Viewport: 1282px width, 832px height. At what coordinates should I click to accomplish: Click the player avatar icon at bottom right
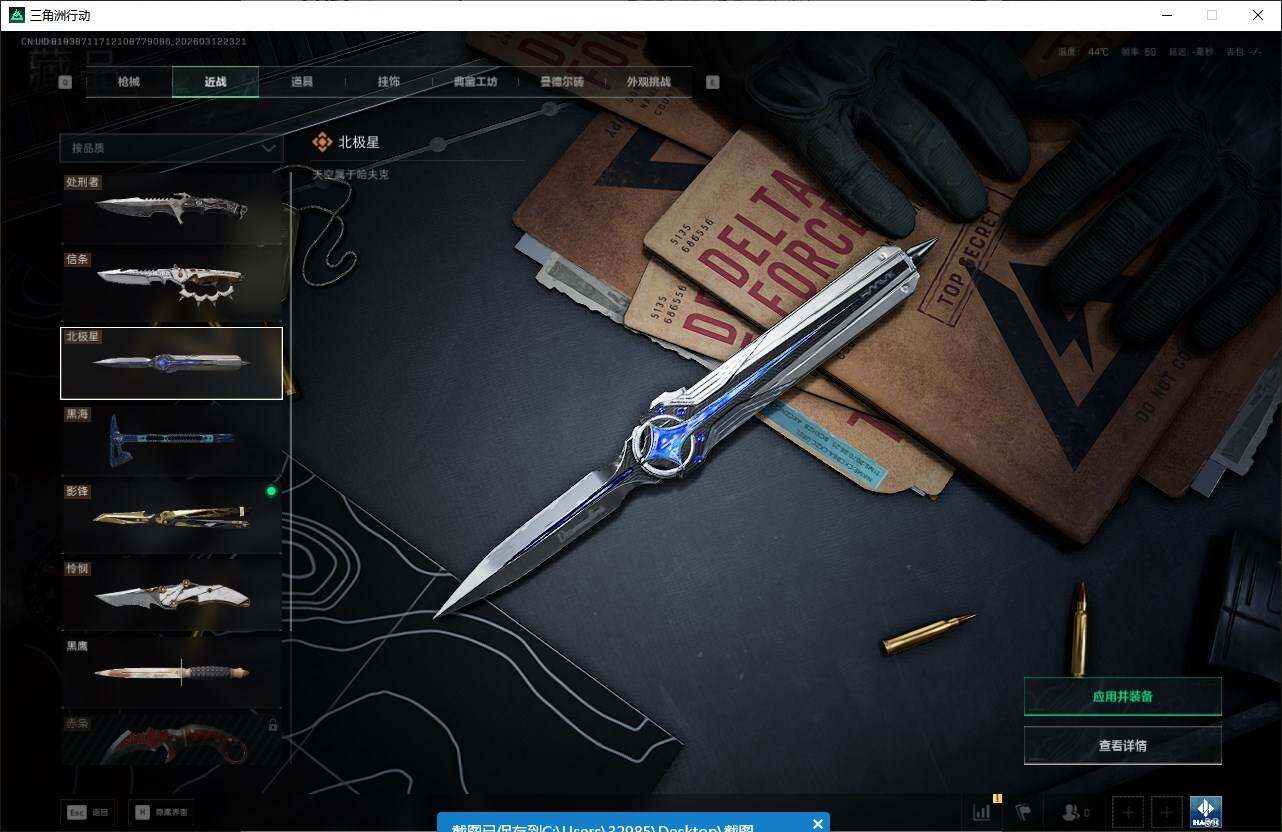pos(1205,812)
